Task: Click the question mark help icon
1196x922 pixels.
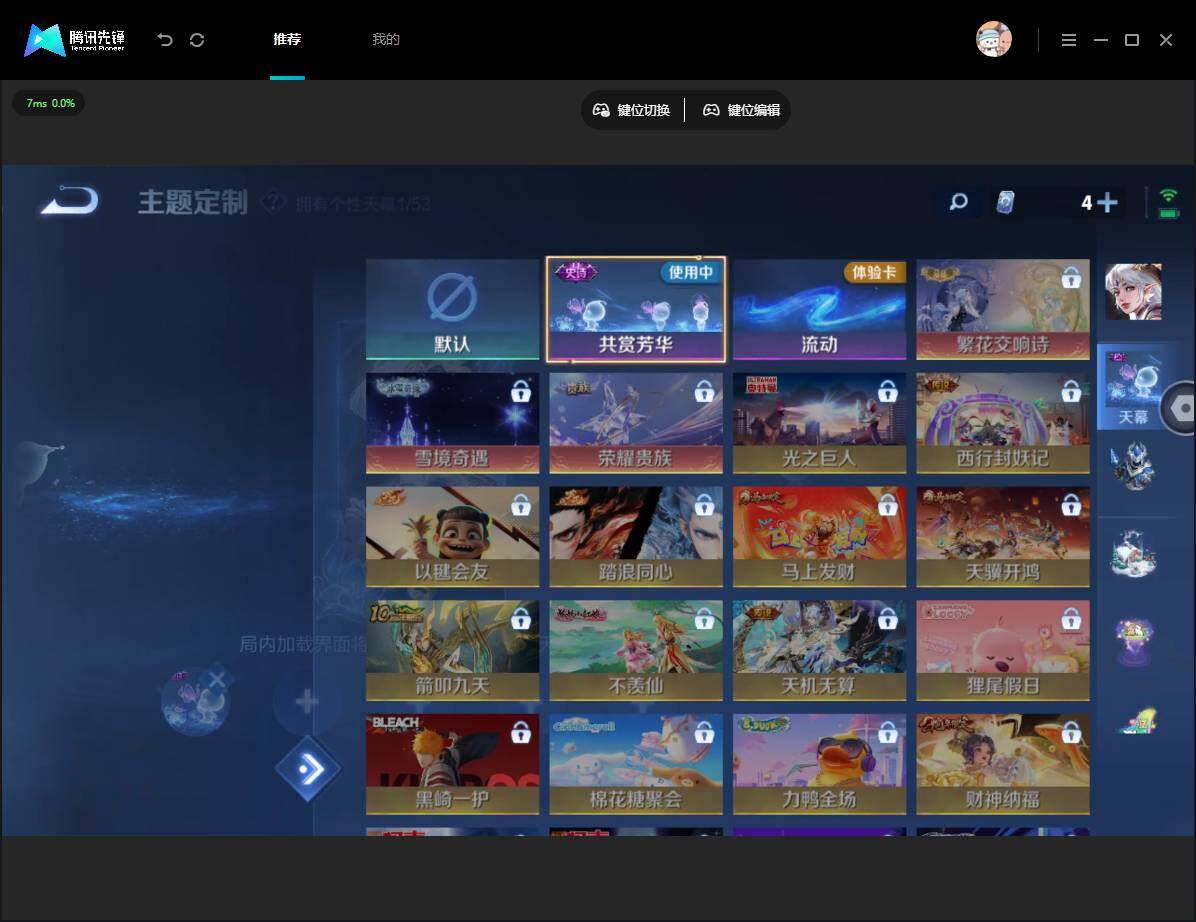Action: click(x=273, y=203)
